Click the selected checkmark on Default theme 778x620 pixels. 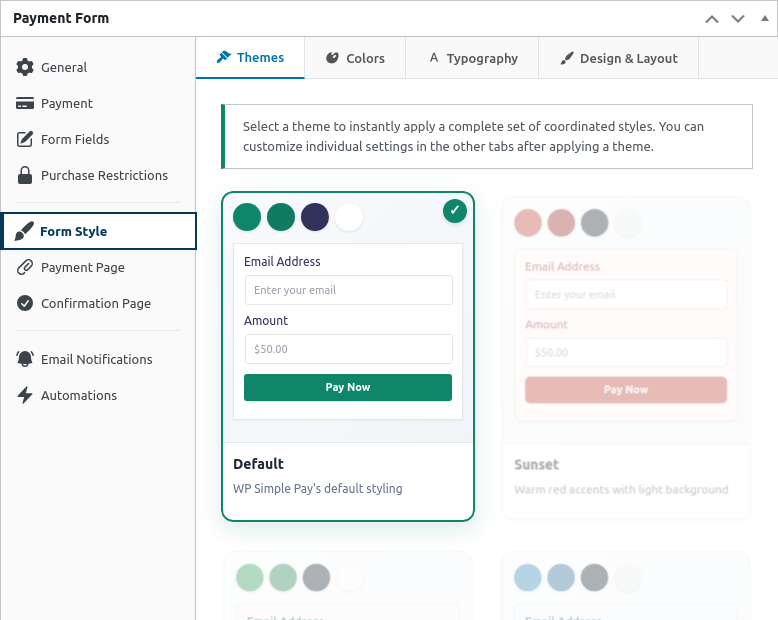pos(455,210)
